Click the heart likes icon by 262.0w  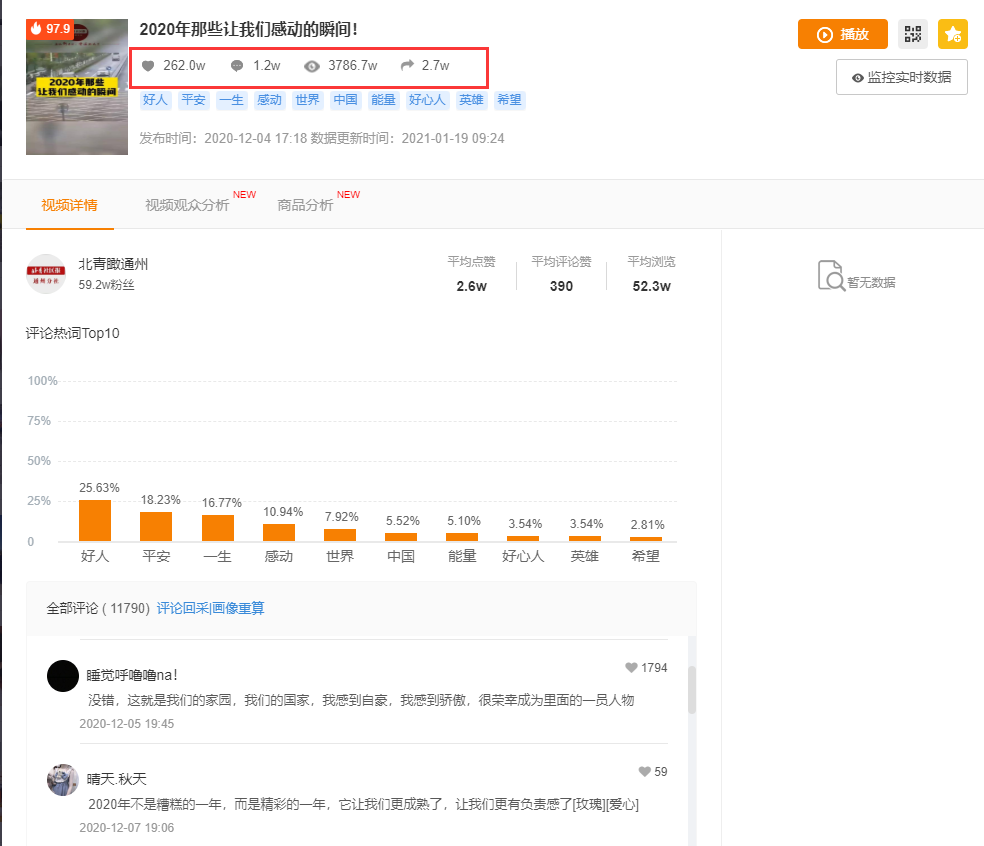[148, 66]
